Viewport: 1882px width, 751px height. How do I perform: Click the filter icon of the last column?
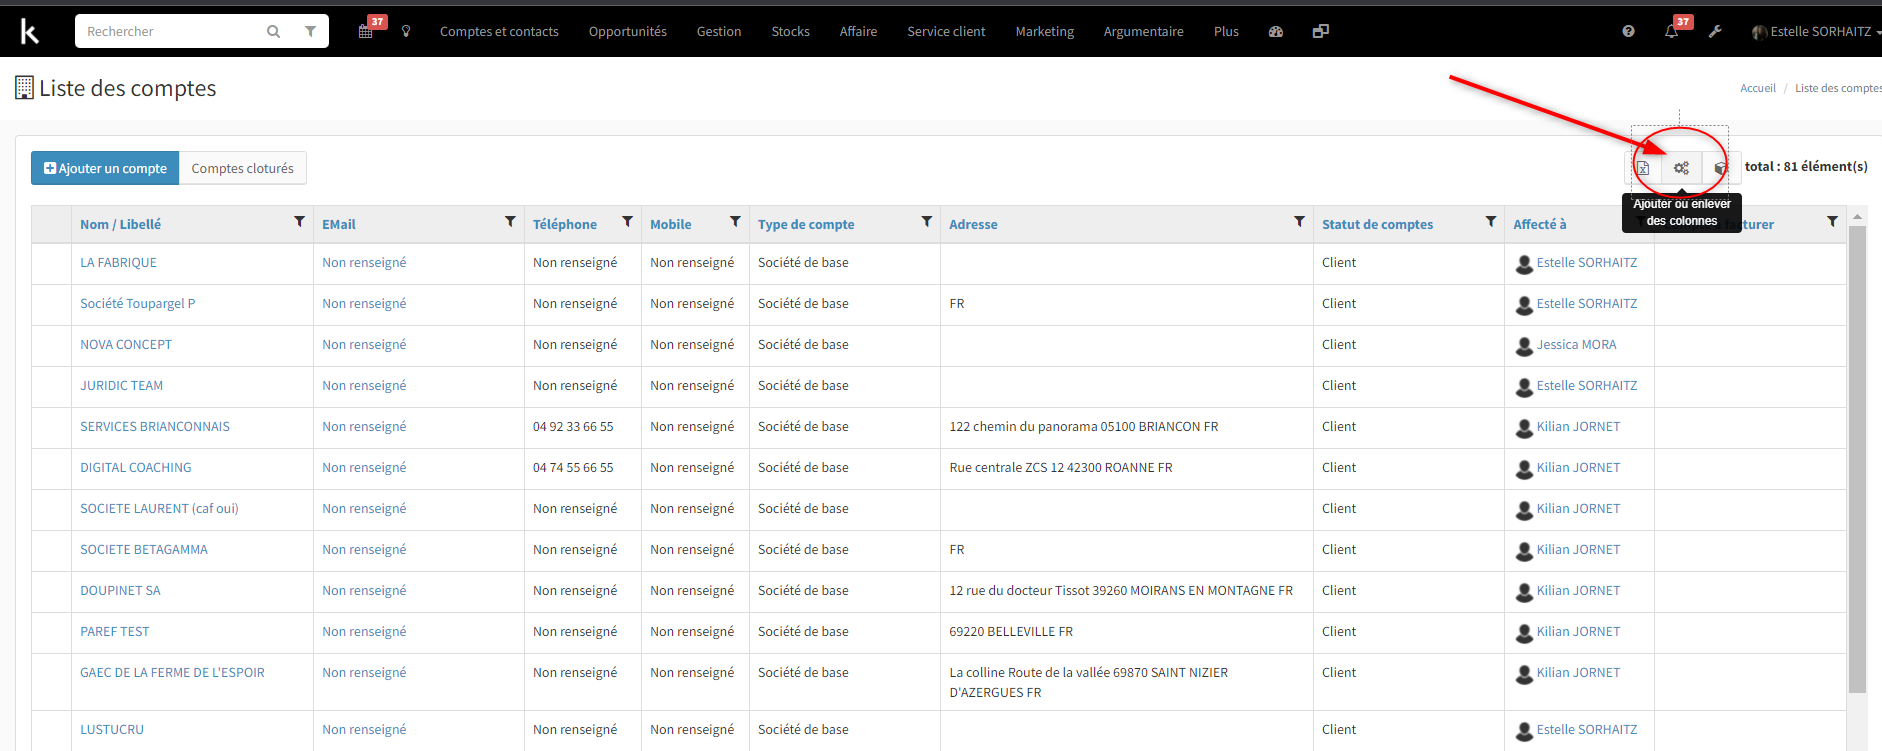coord(1832,222)
